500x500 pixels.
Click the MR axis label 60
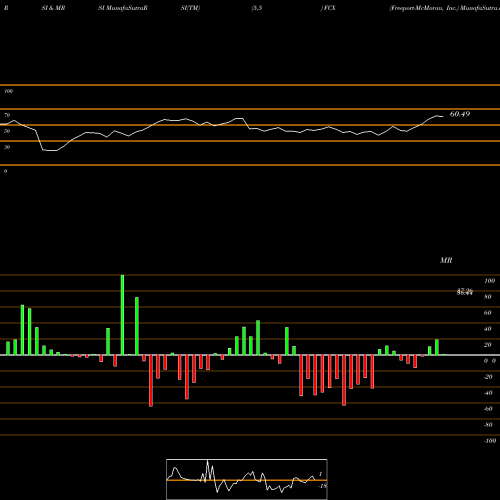click(x=488, y=313)
